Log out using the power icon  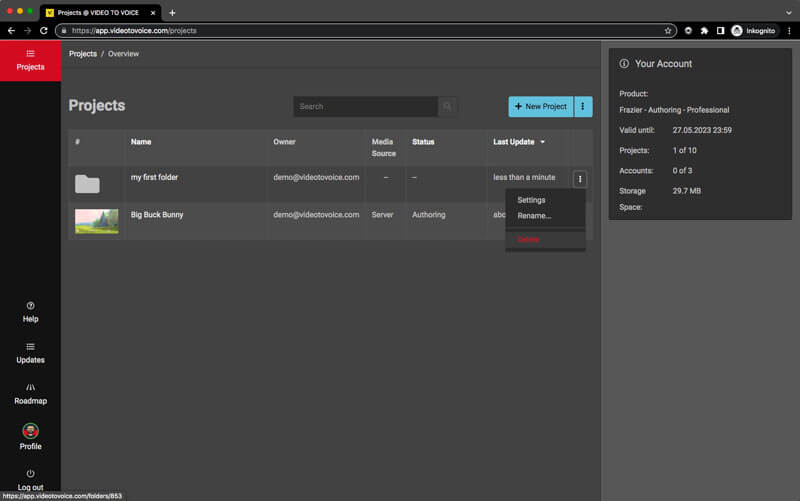30,479
